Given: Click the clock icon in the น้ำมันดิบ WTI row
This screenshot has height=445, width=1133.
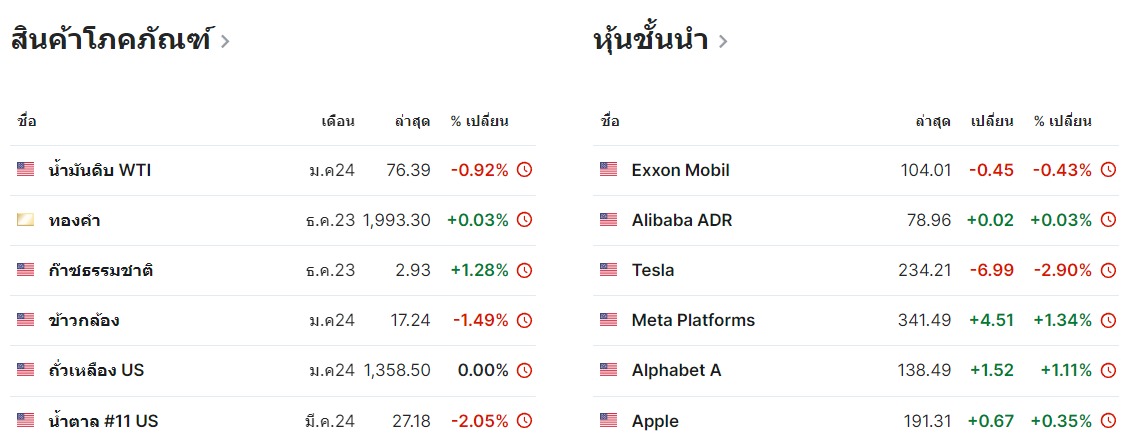Looking at the screenshot, I should tap(525, 170).
